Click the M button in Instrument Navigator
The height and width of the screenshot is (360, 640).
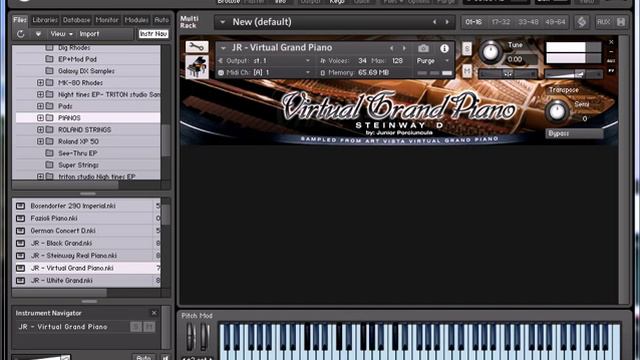coord(149,327)
